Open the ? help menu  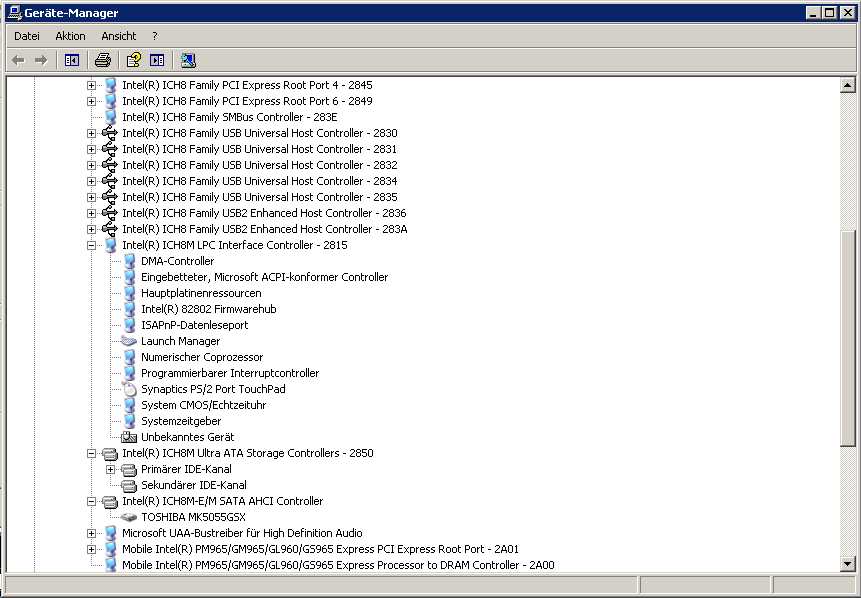pos(155,36)
